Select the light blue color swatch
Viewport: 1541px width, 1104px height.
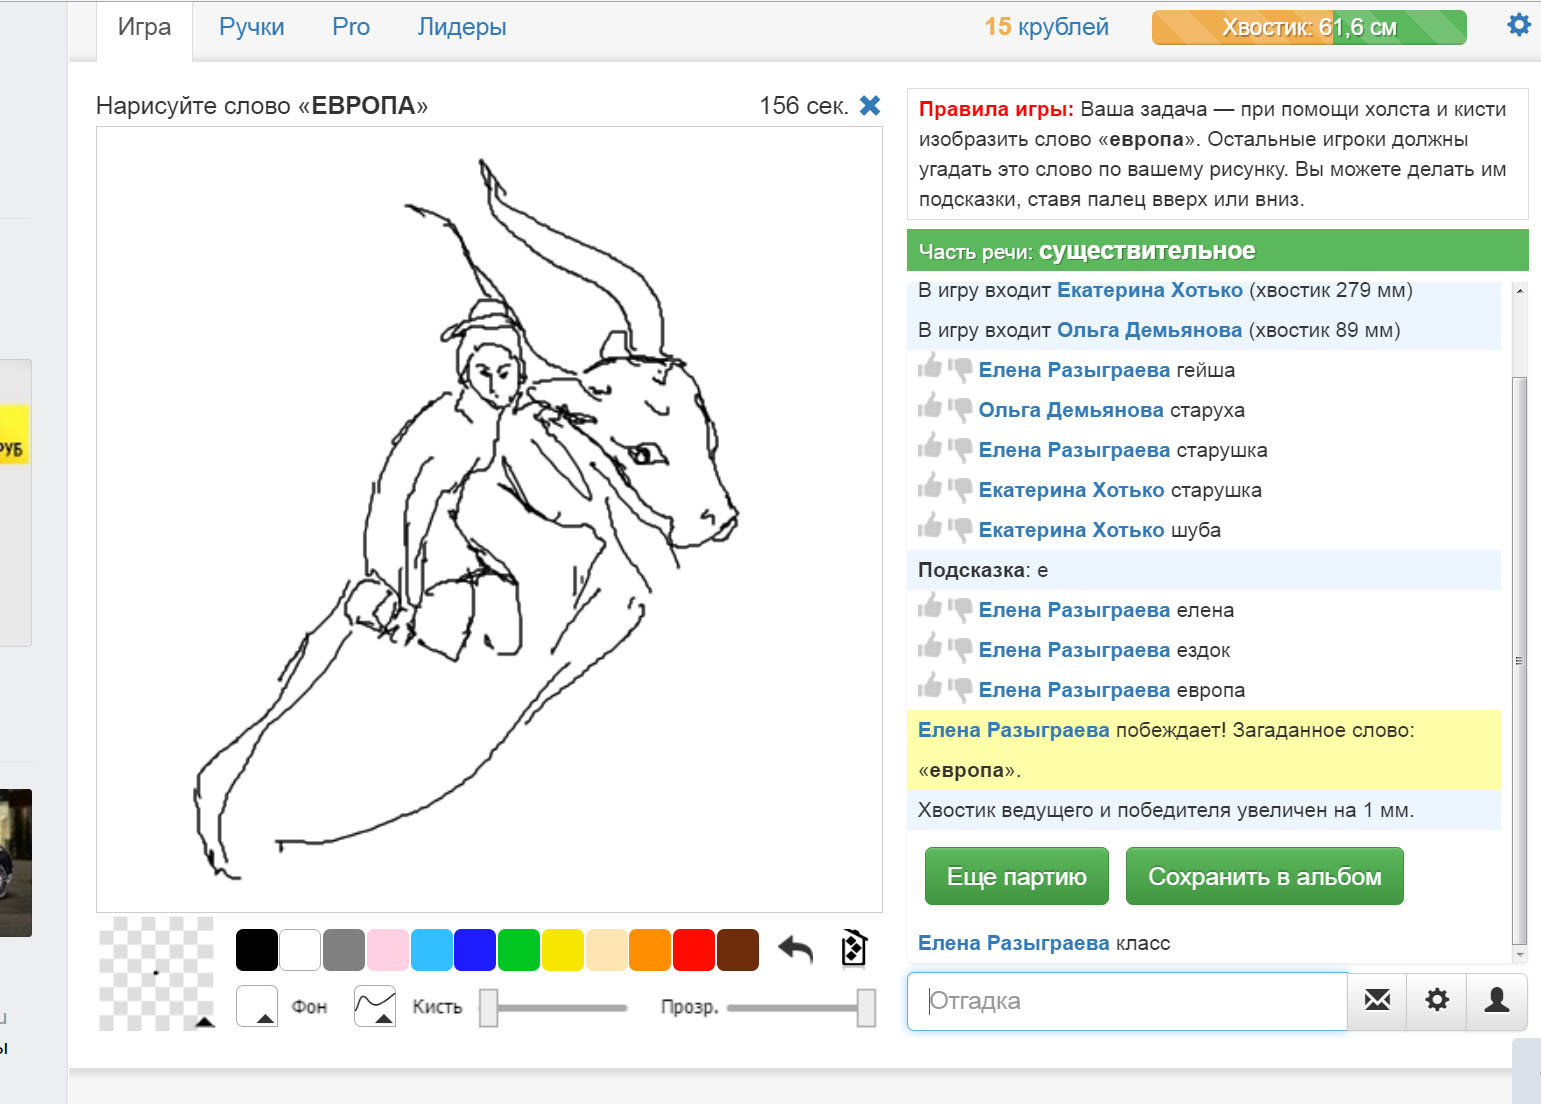(x=432, y=950)
